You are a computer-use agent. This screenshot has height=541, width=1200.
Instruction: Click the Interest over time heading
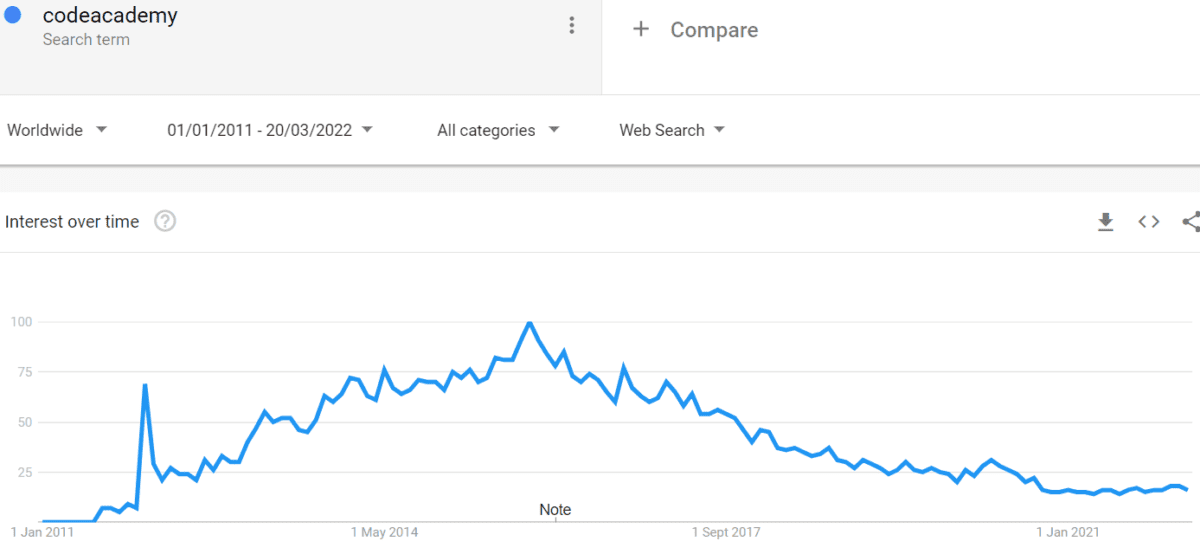point(72,222)
